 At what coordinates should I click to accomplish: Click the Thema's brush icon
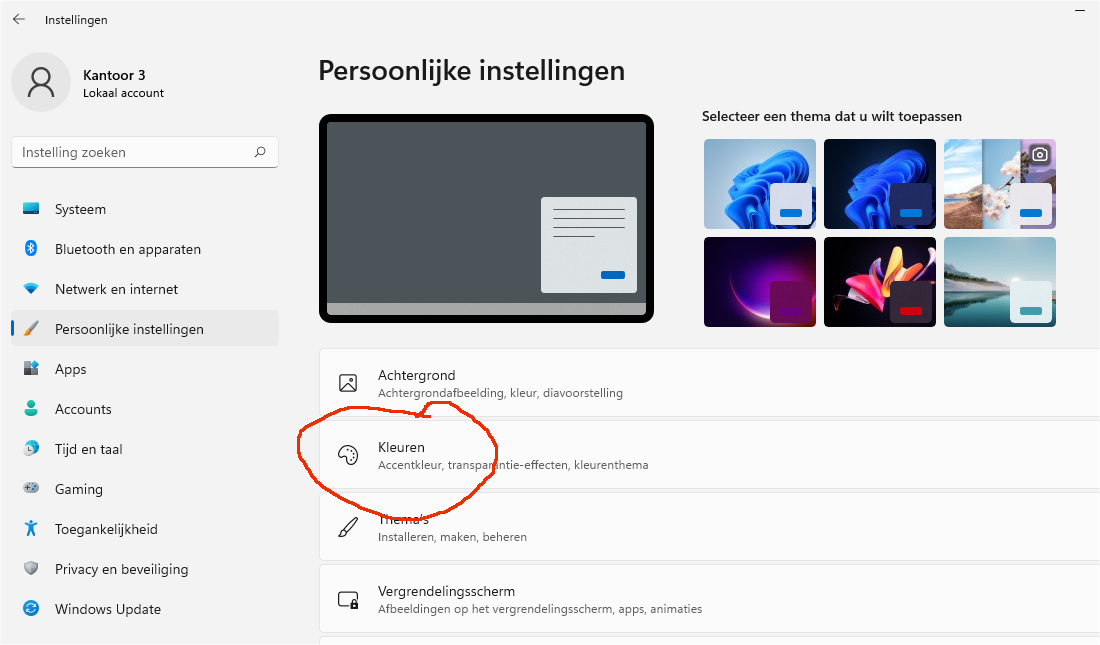(348, 527)
